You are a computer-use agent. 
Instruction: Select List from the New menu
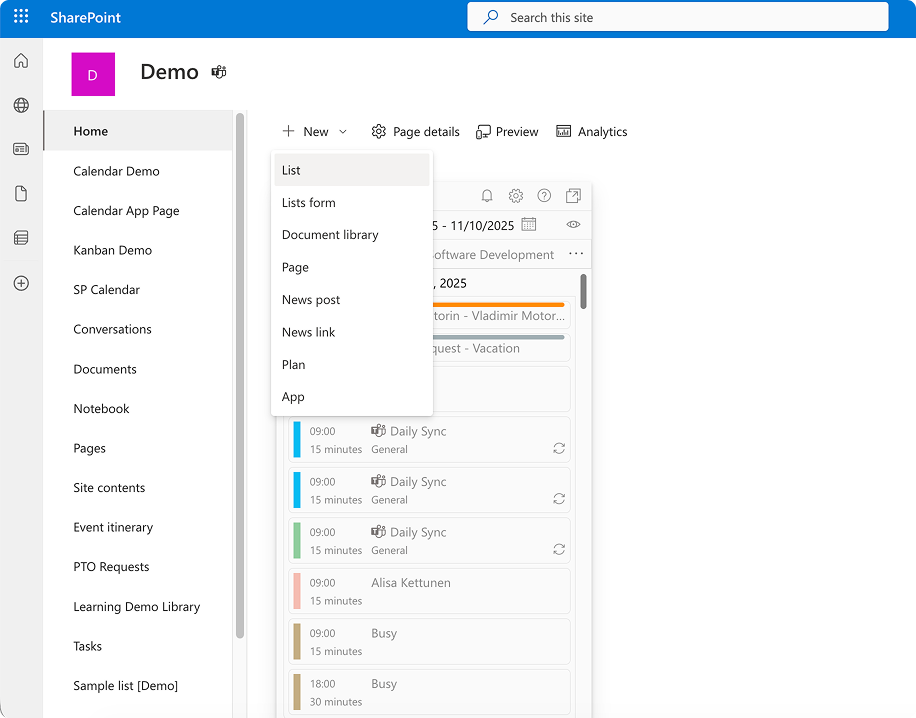[x=290, y=170]
